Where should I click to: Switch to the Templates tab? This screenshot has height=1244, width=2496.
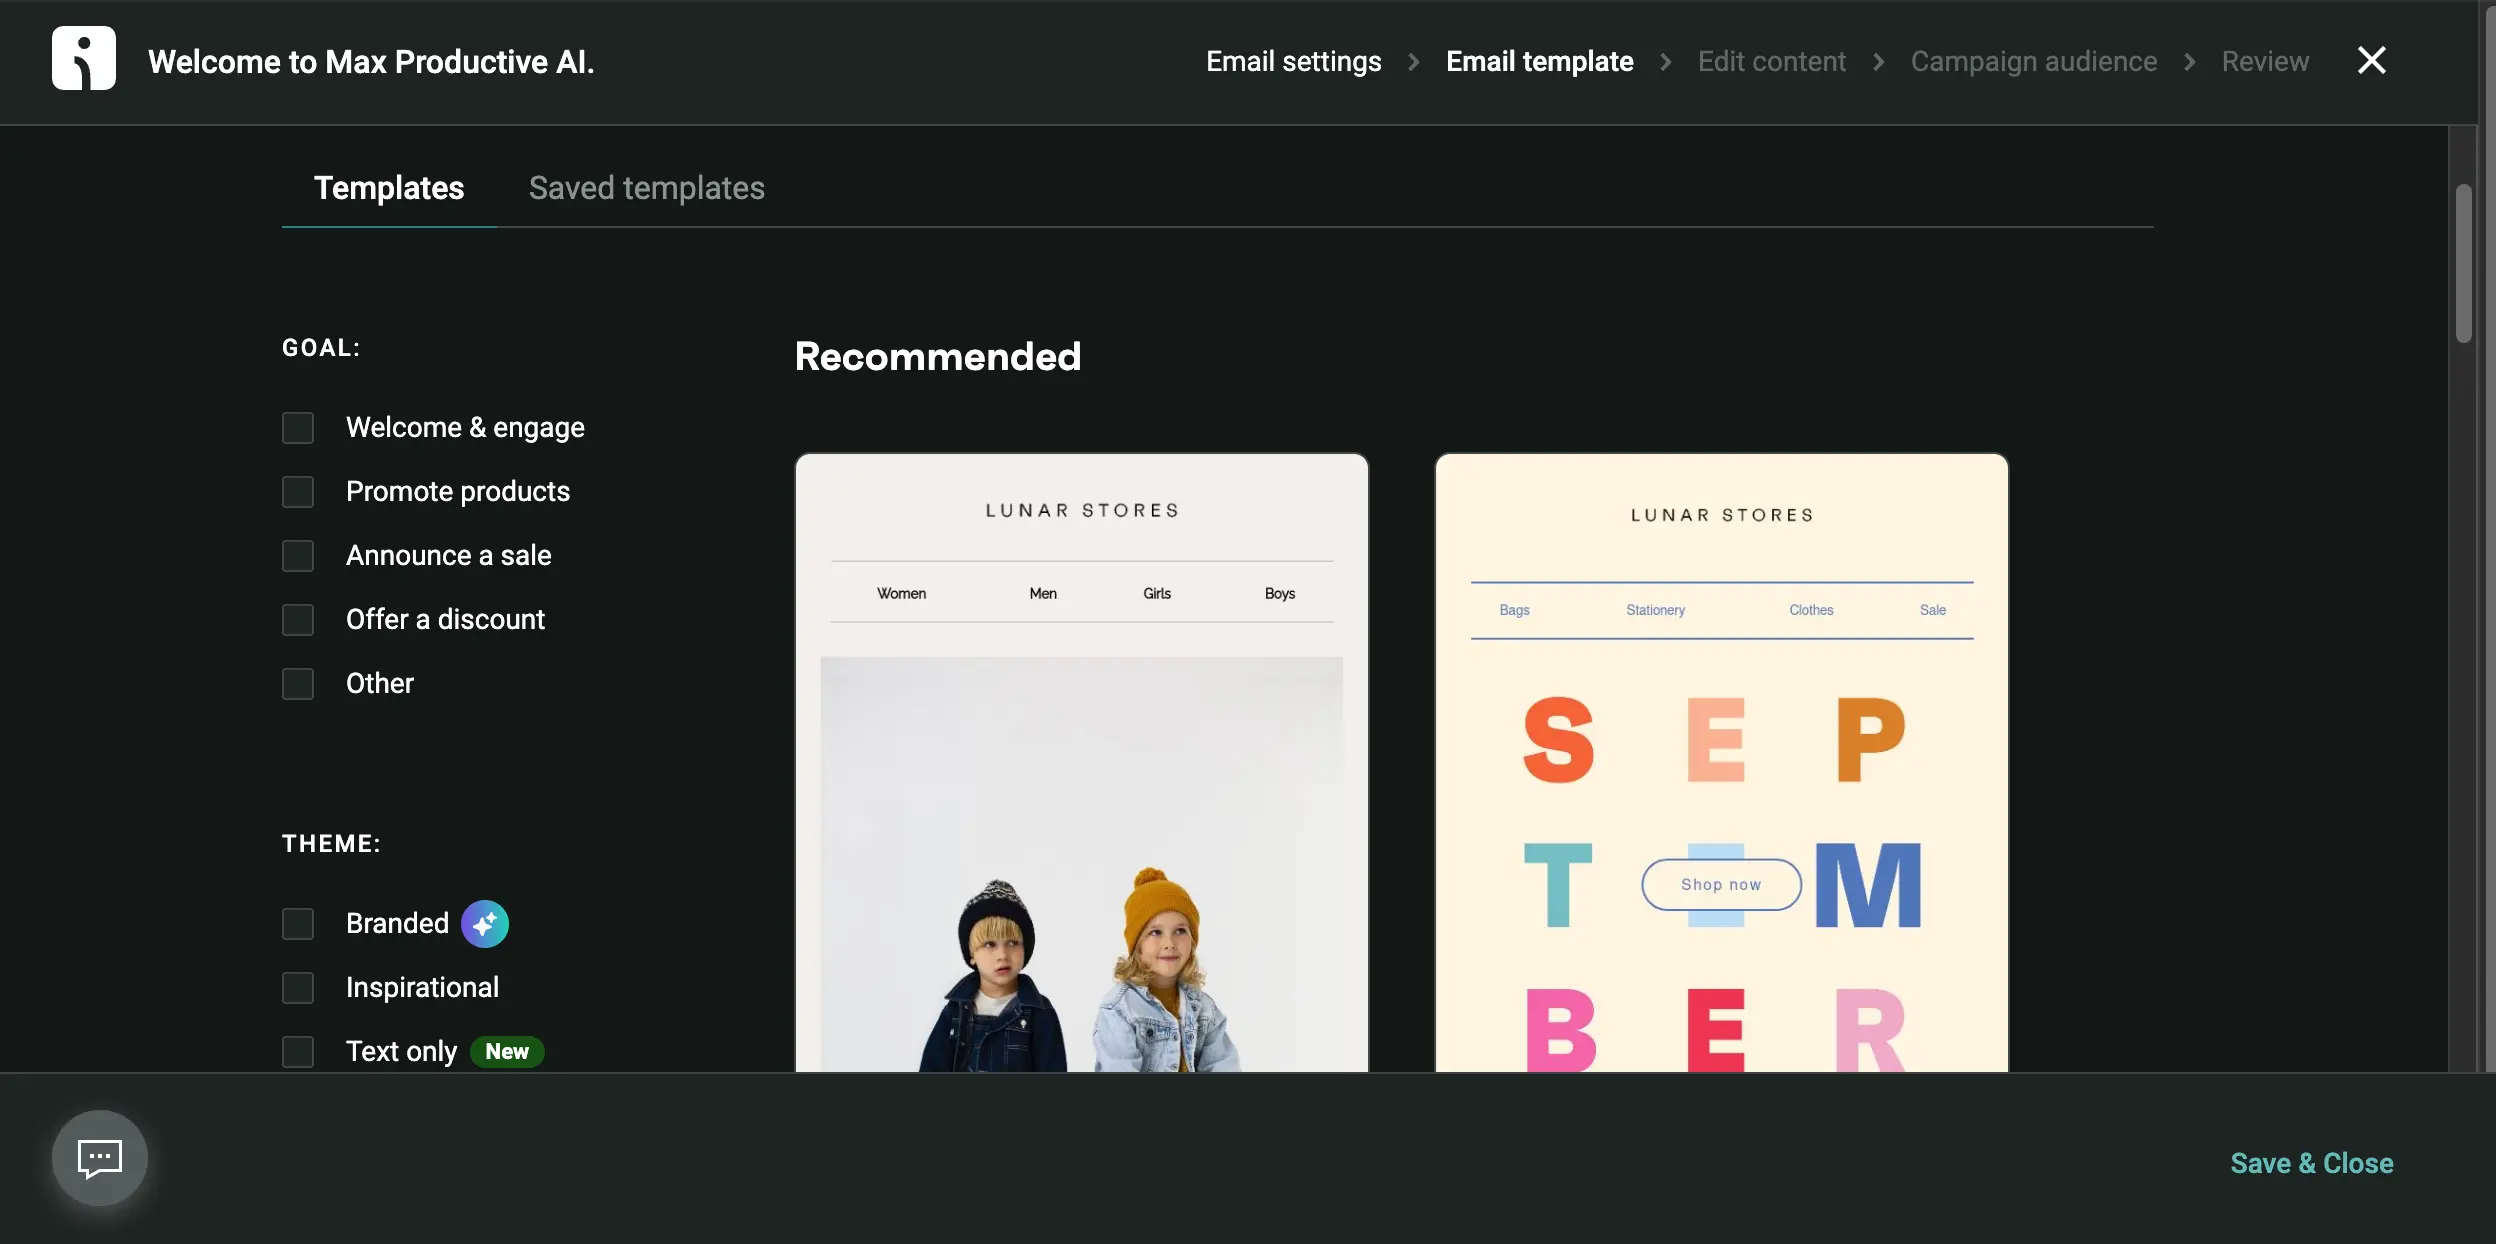(389, 188)
